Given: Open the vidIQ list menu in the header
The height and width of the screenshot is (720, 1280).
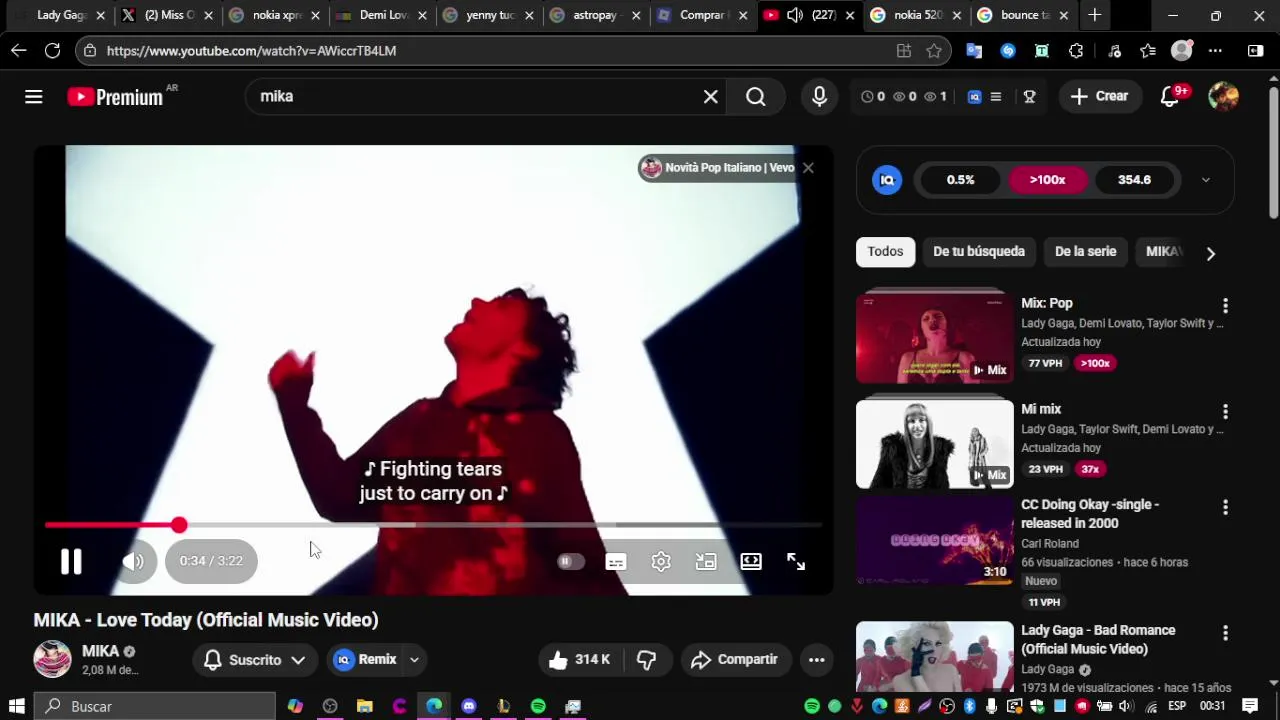Looking at the screenshot, I should tap(996, 97).
